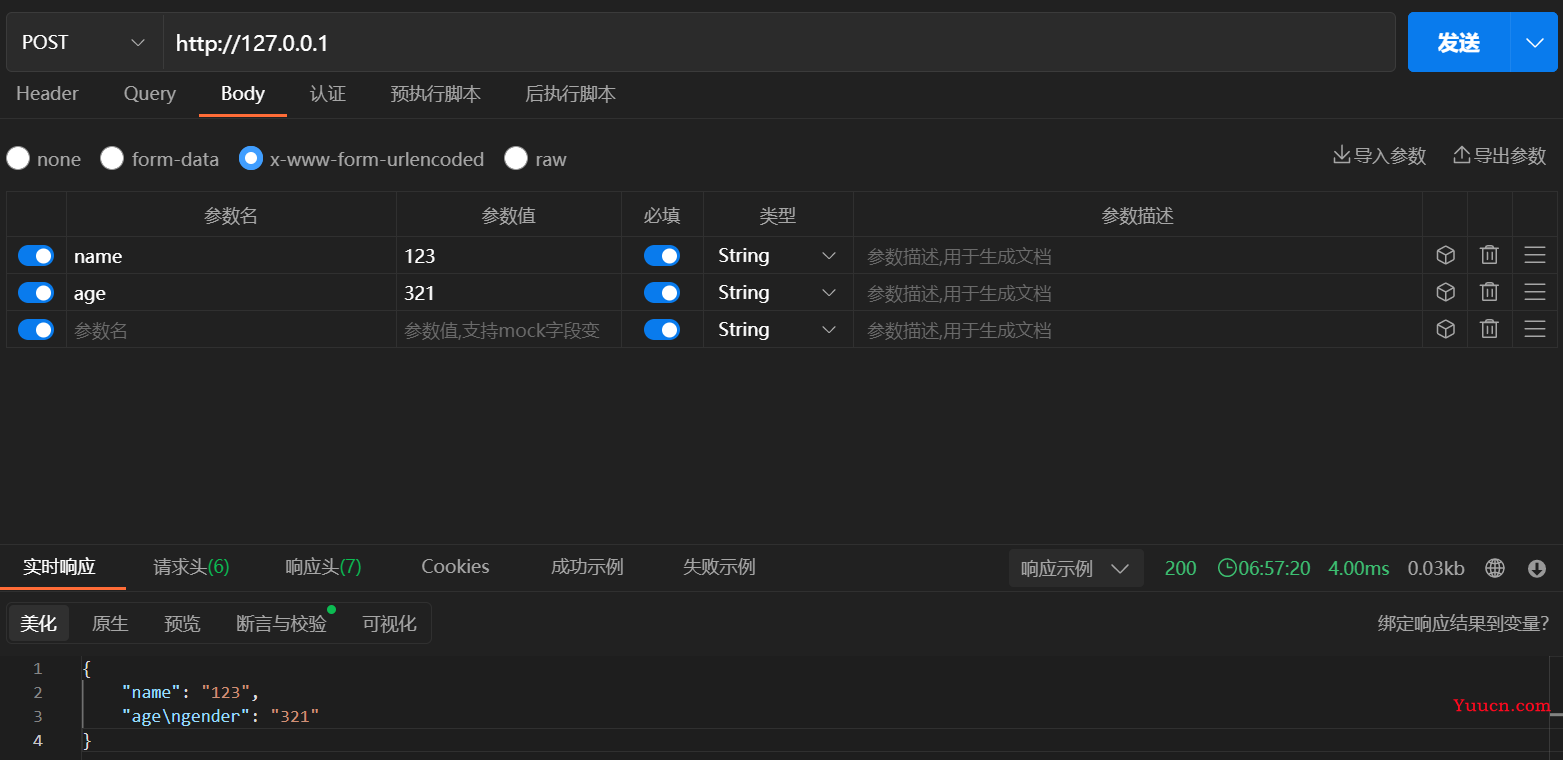This screenshot has width=1563, height=760.
Task: Click the 发送 send button
Action: (x=1458, y=42)
